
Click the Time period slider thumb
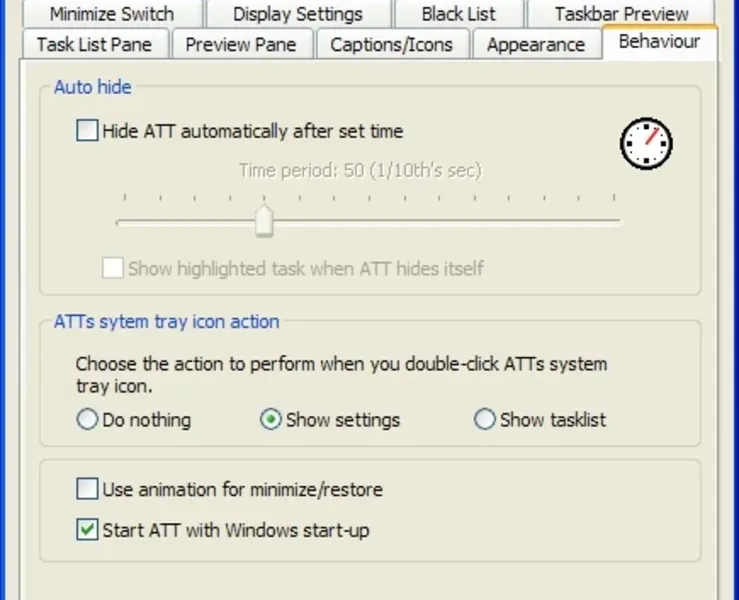point(264,221)
